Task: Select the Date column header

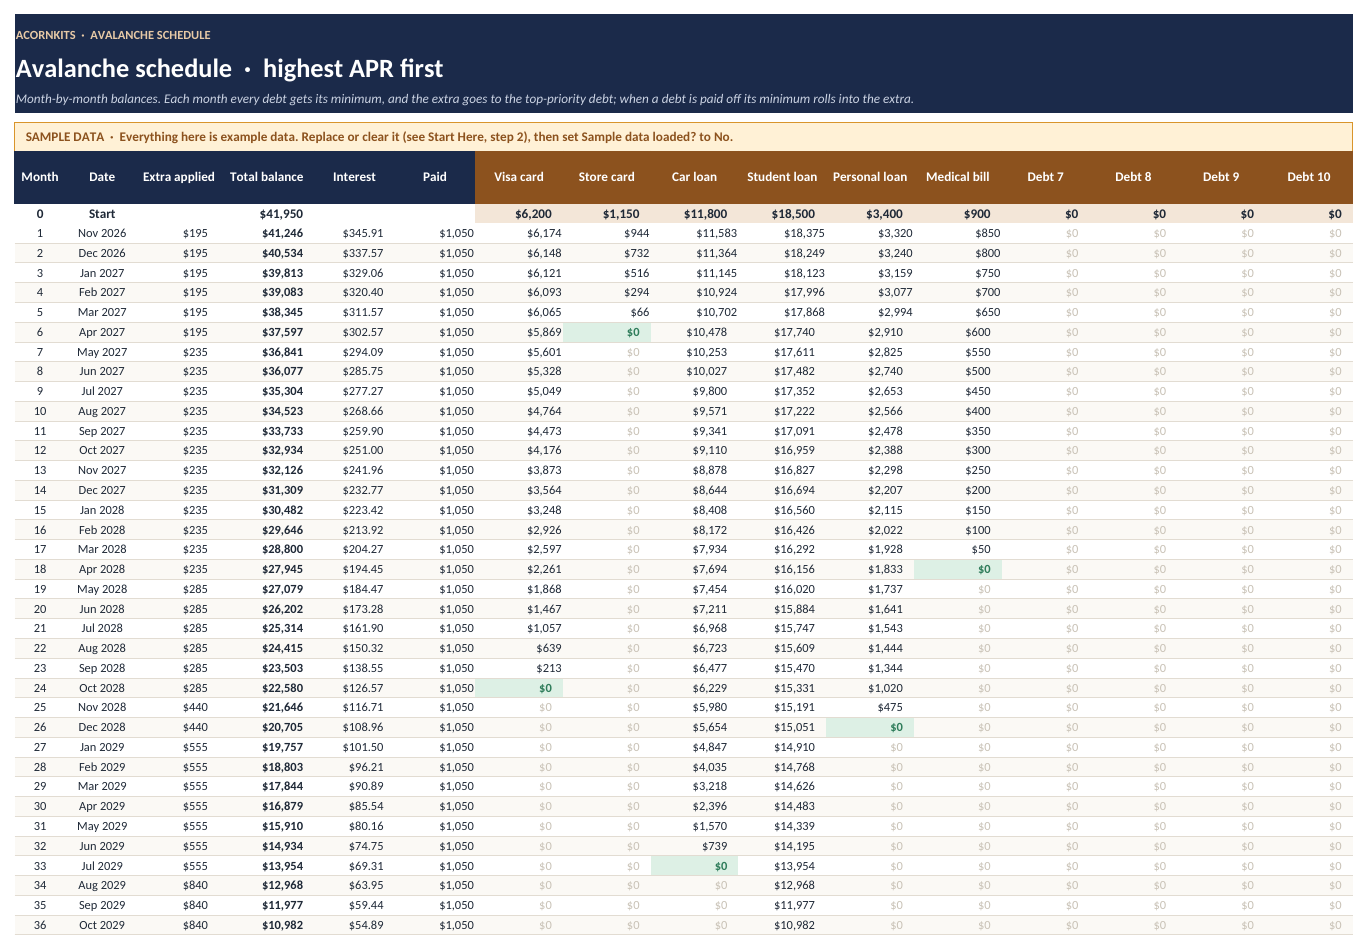Action: tap(102, 177)
